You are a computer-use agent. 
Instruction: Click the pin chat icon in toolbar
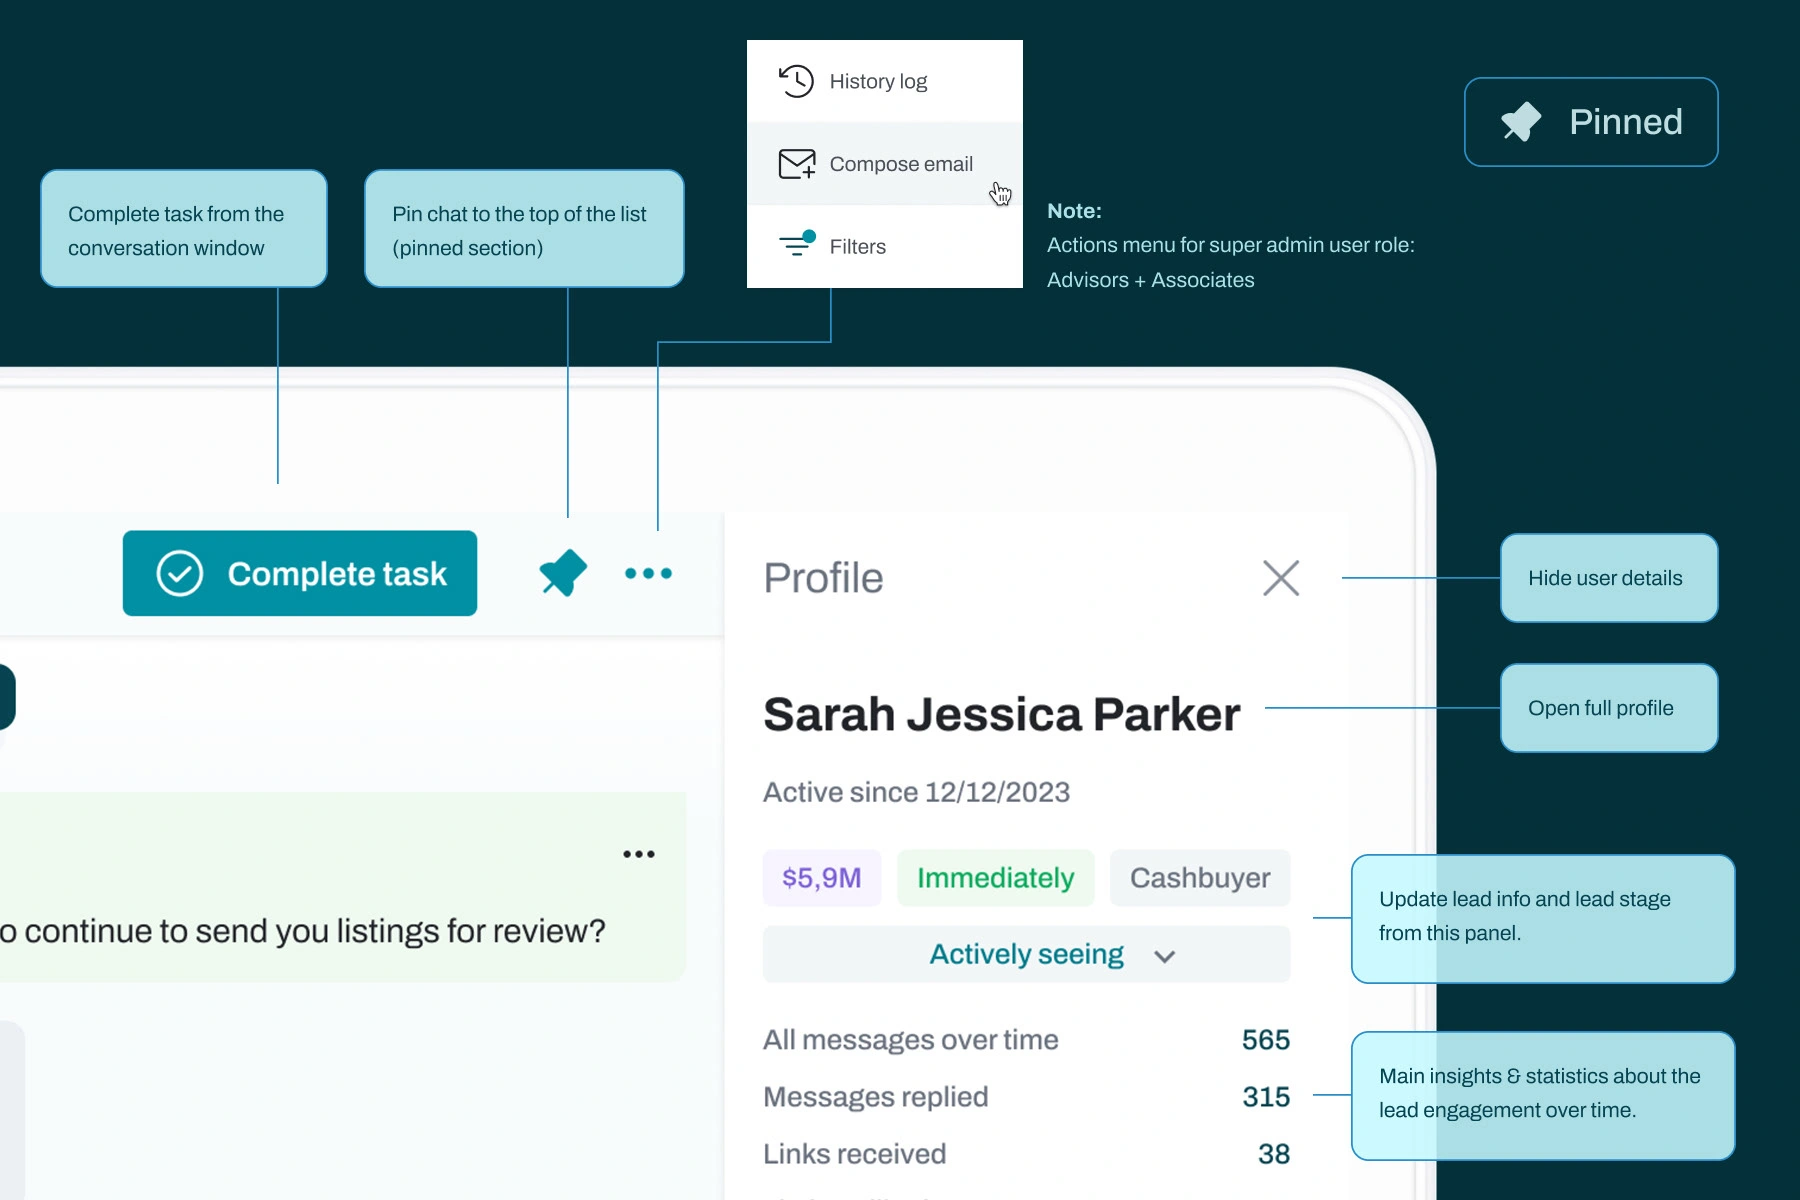coord(563,573)
